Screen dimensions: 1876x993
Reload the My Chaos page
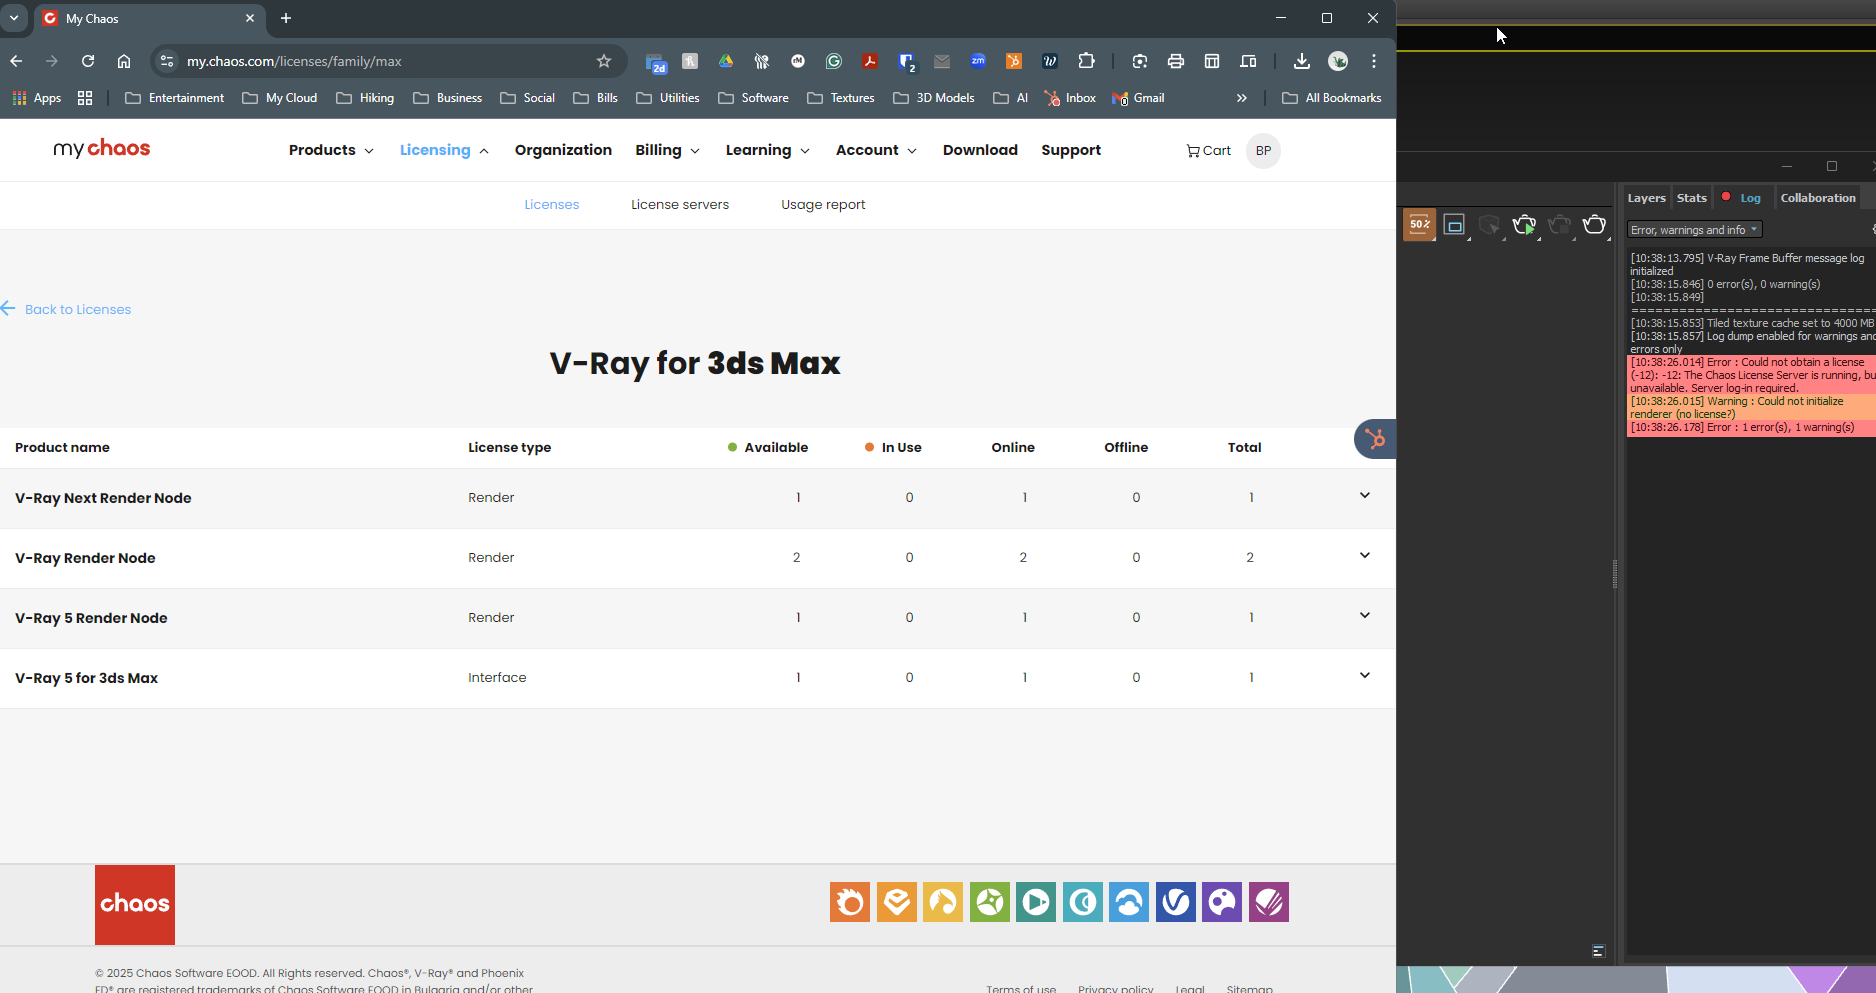click(x=88, y=61)
